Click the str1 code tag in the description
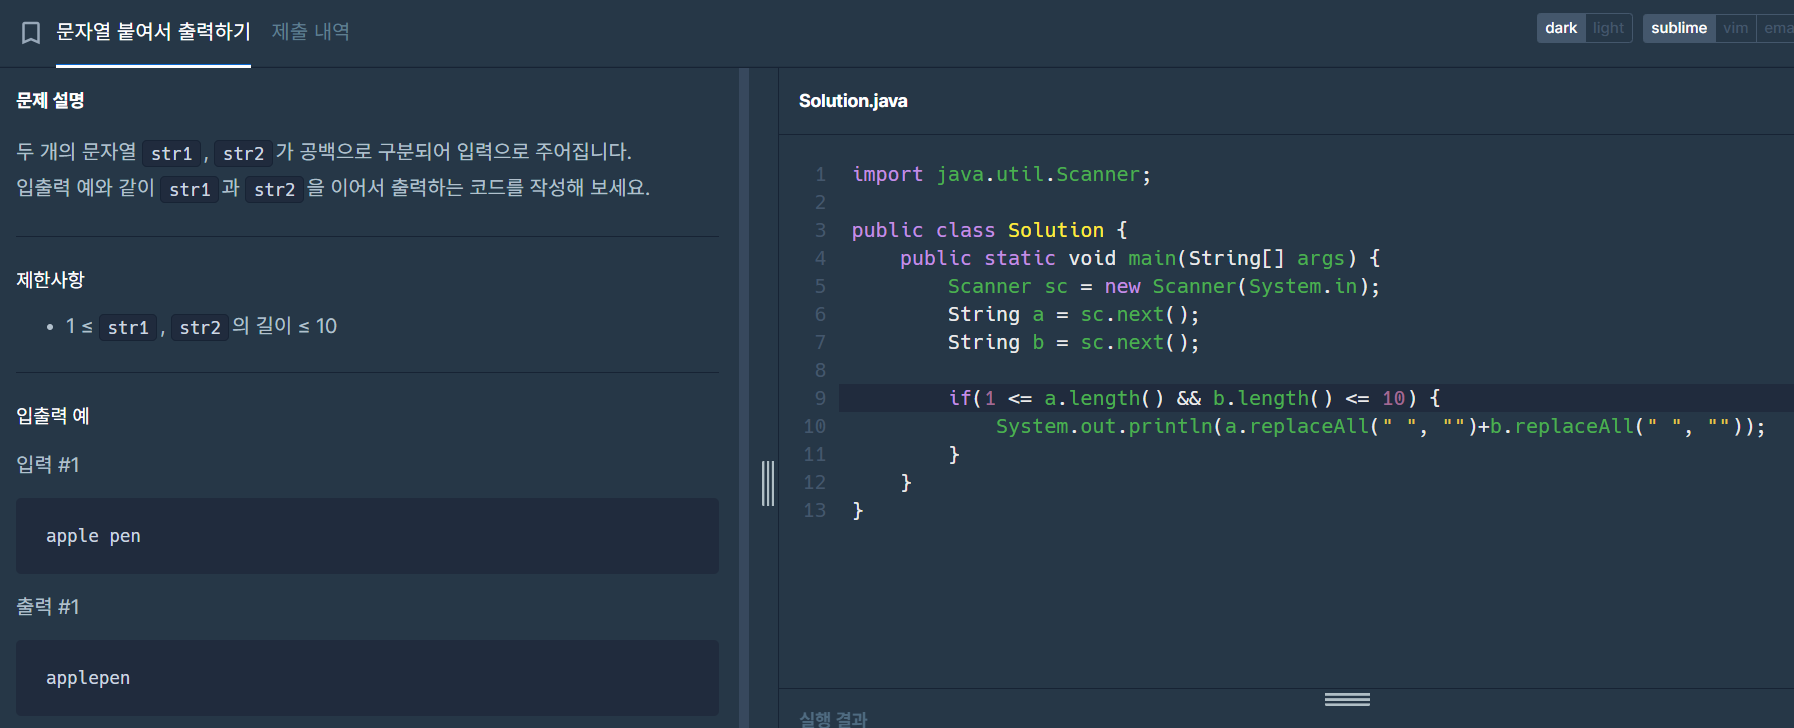 (x=172, y=153)
